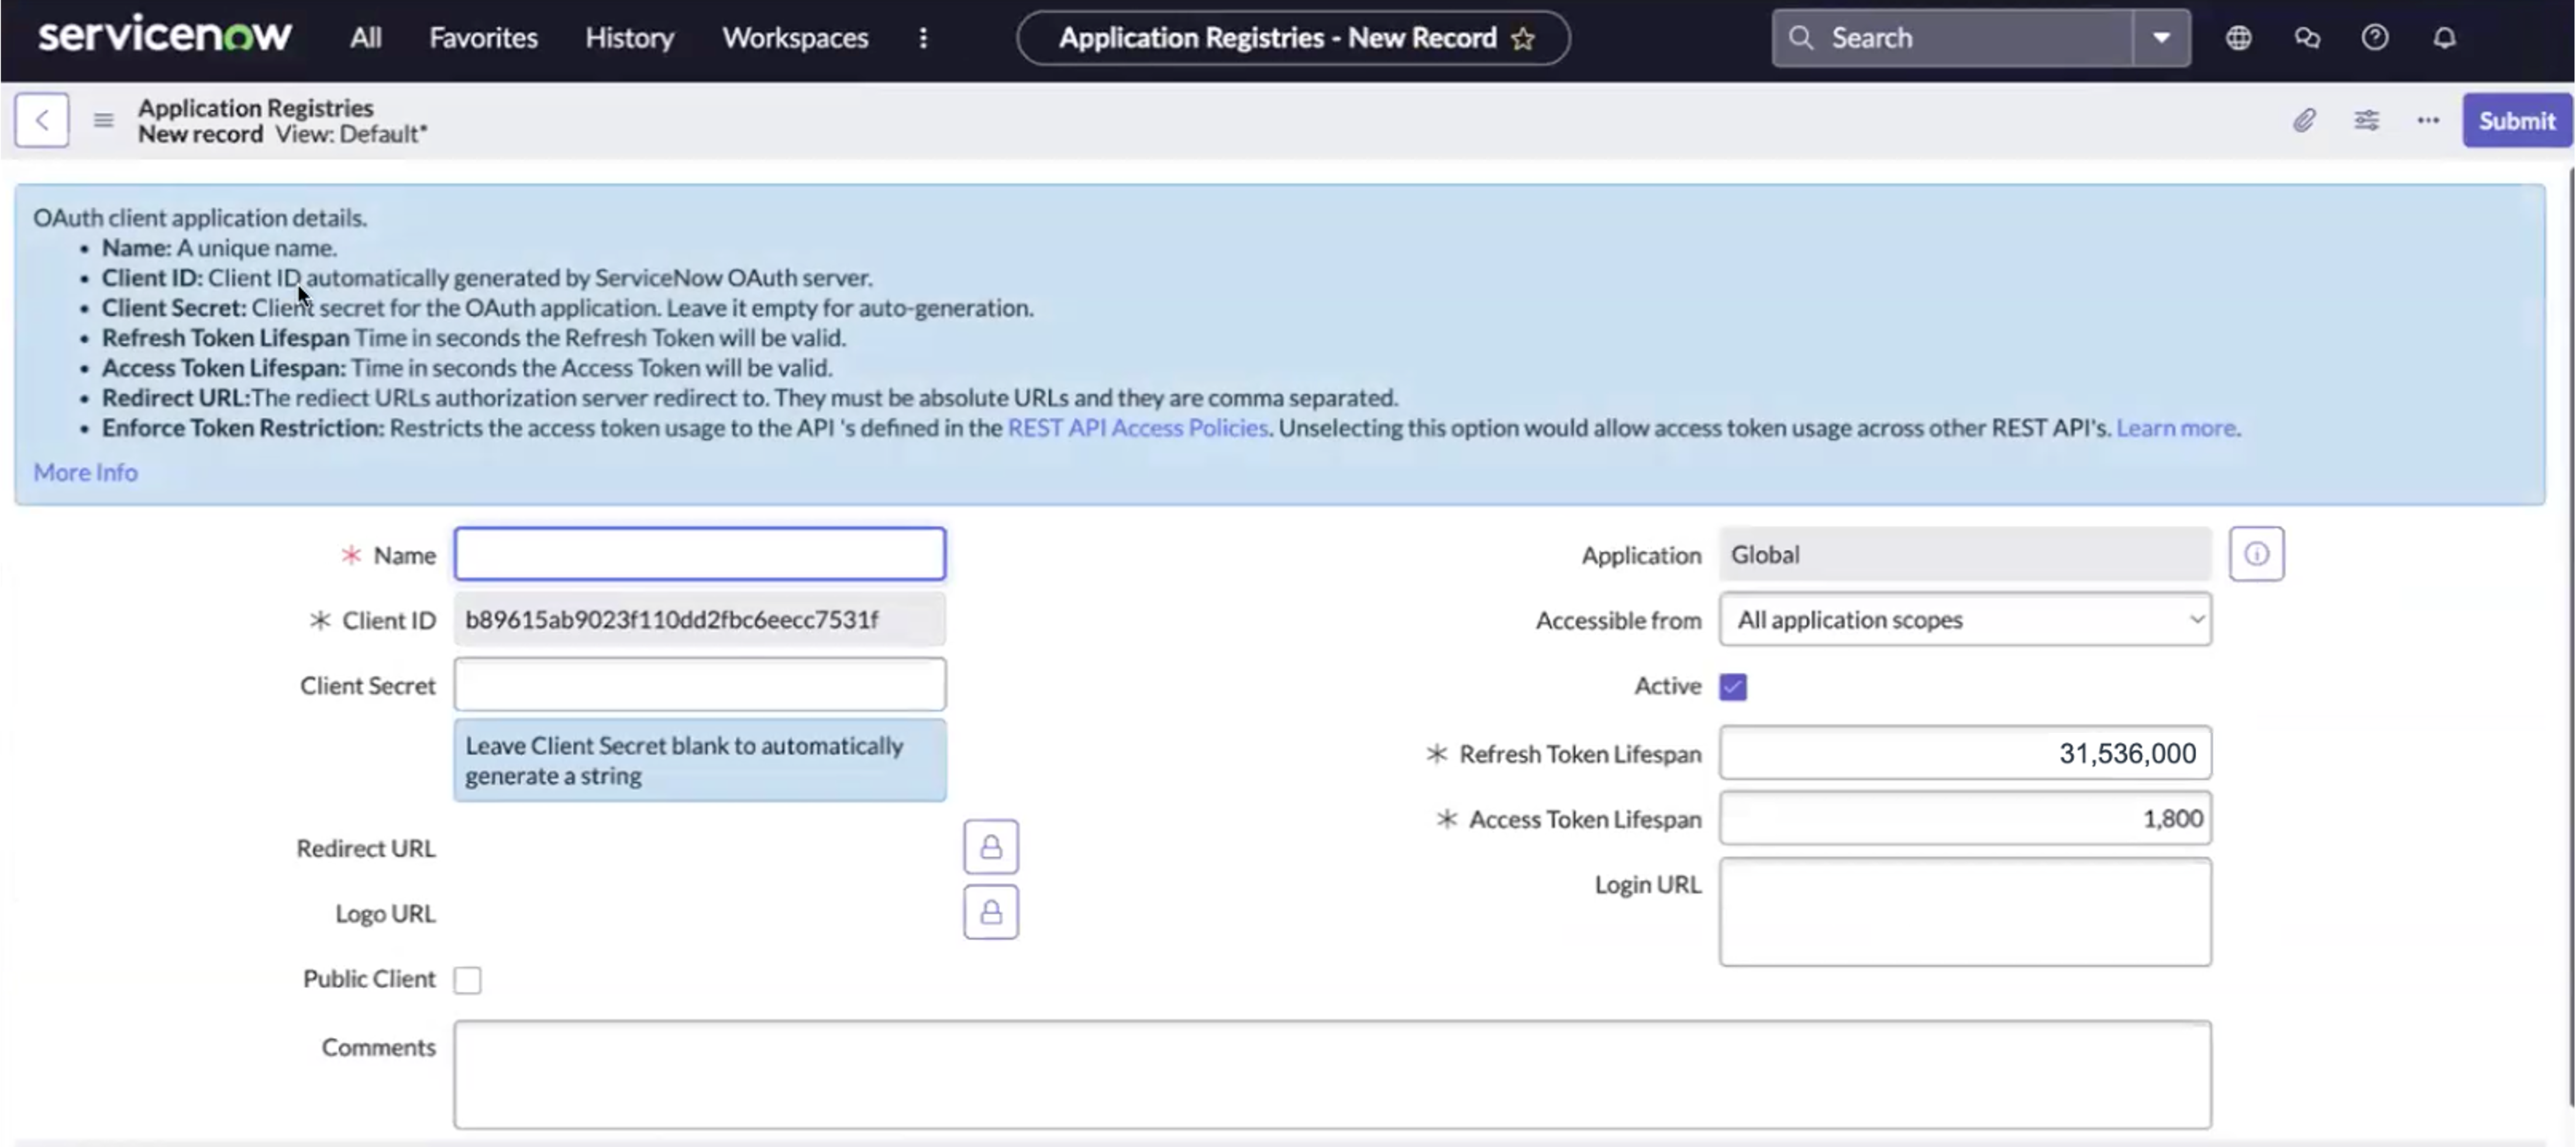2576x1147 pixels.
Task: Submit the new Application Registry record
Action: (2516, 120)
